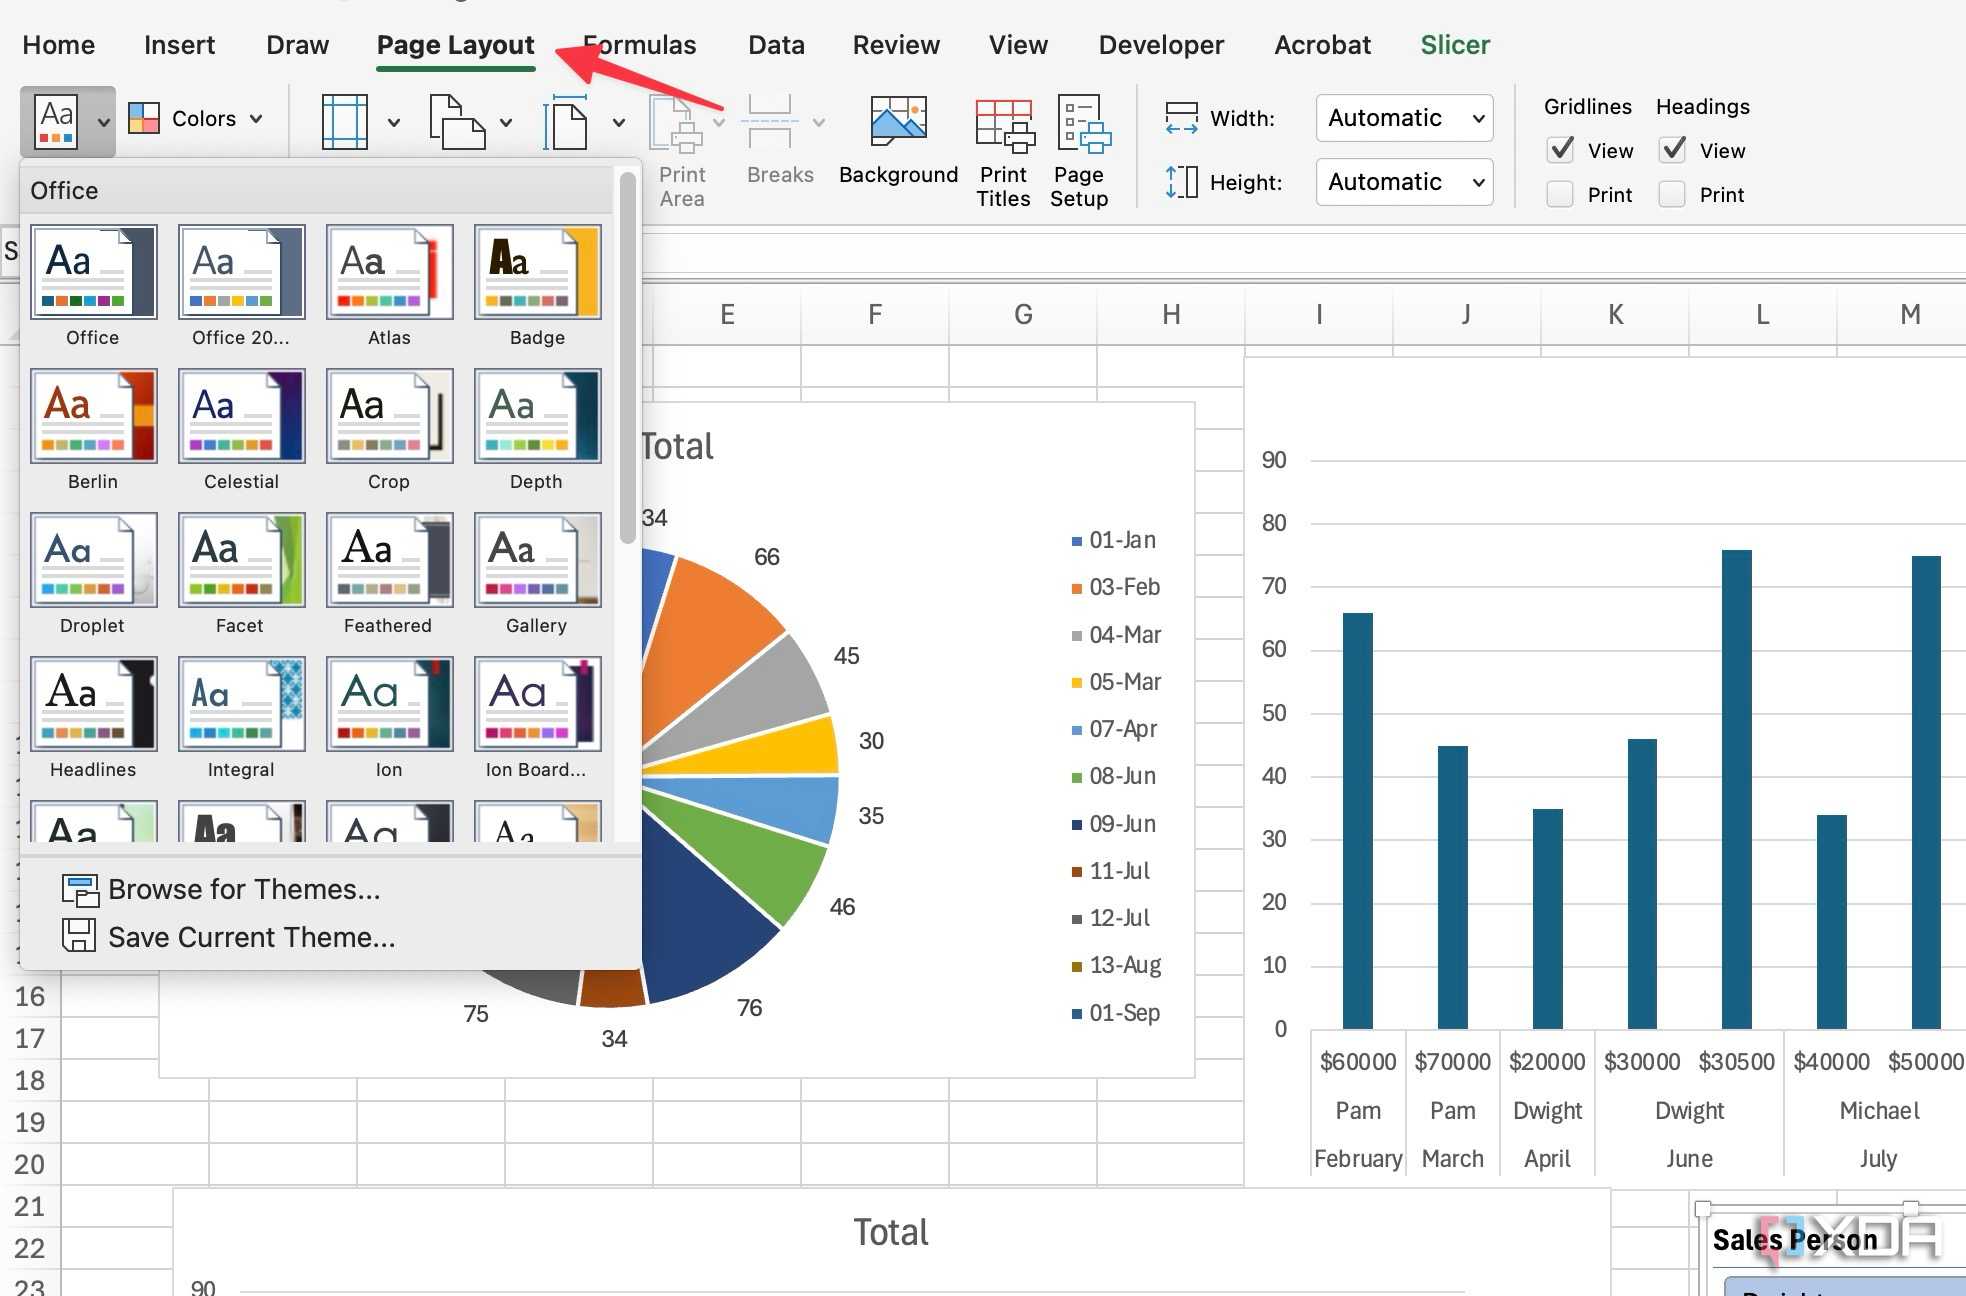Click the Orientation page icon
Viewport: 1966px width, 1296px height.
[x=456, y=122]
